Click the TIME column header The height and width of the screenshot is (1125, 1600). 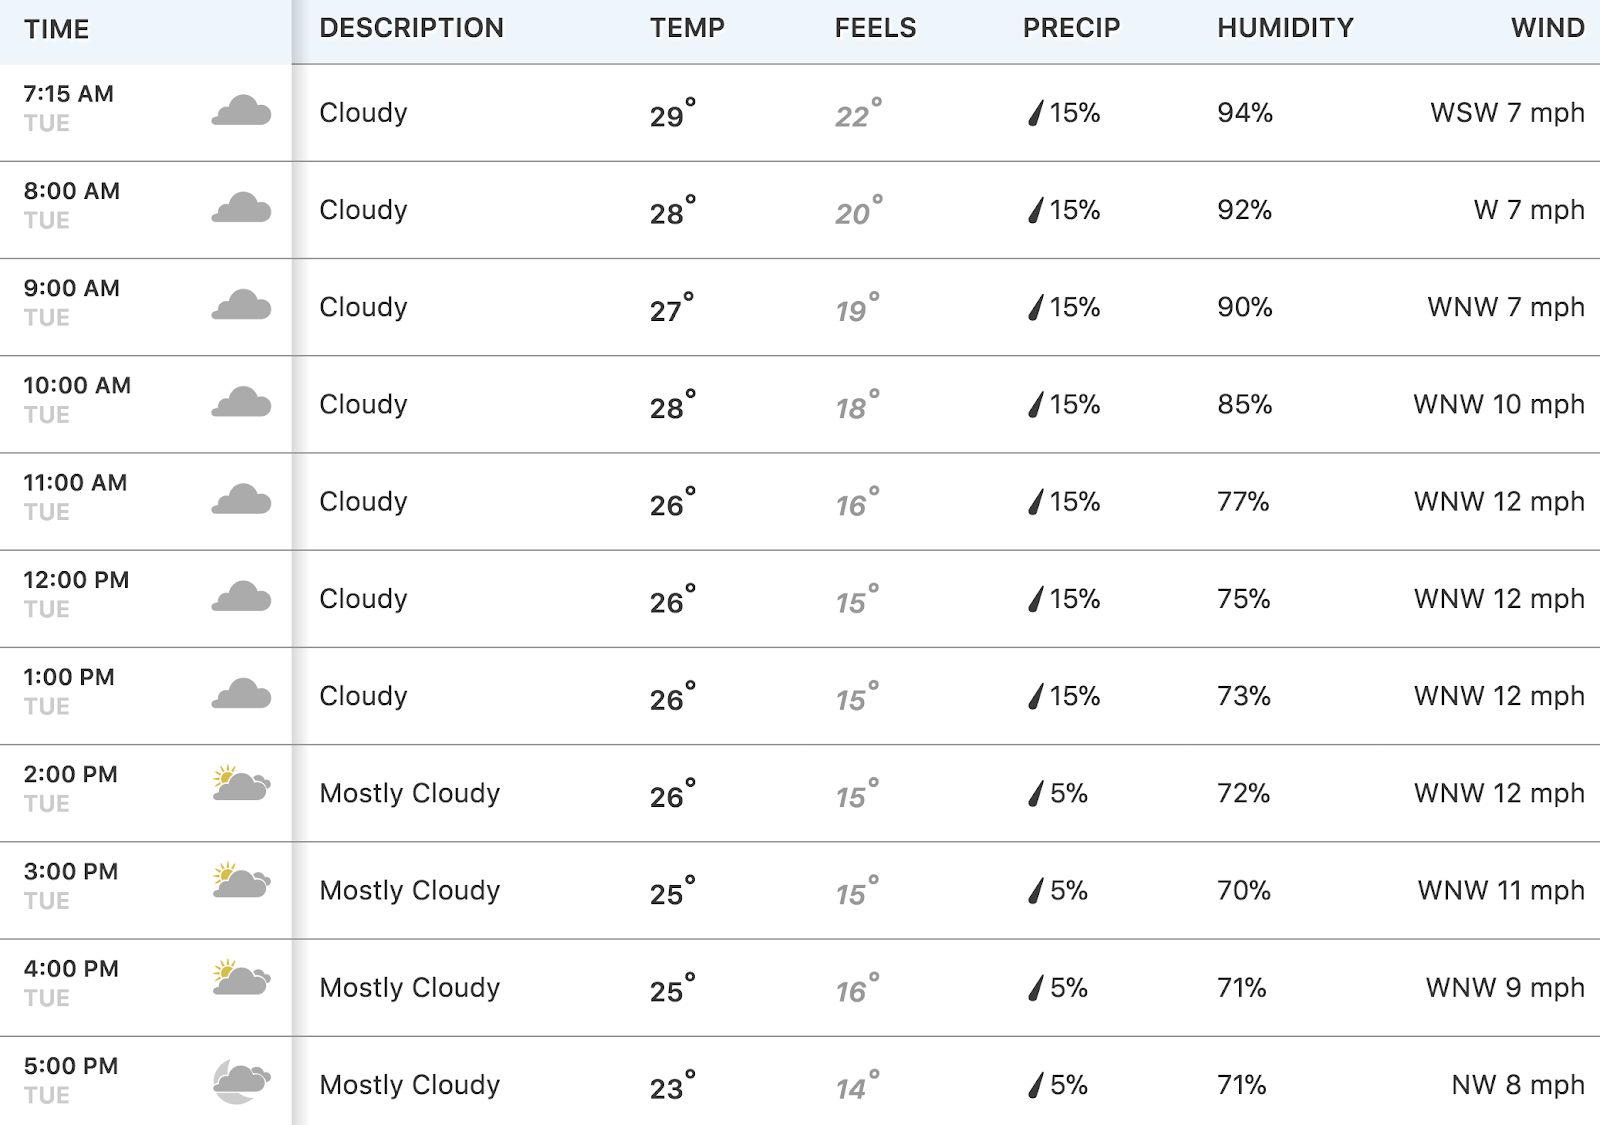(x=57, y=29)
